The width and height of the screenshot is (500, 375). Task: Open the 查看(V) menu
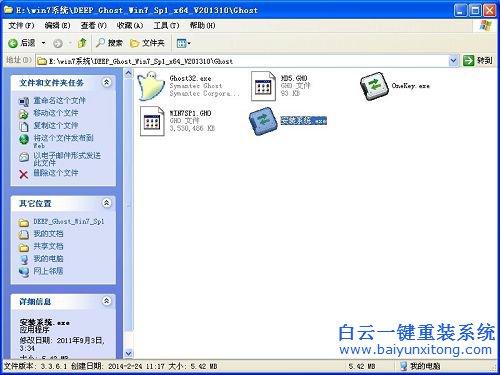(x=93, y=26)
